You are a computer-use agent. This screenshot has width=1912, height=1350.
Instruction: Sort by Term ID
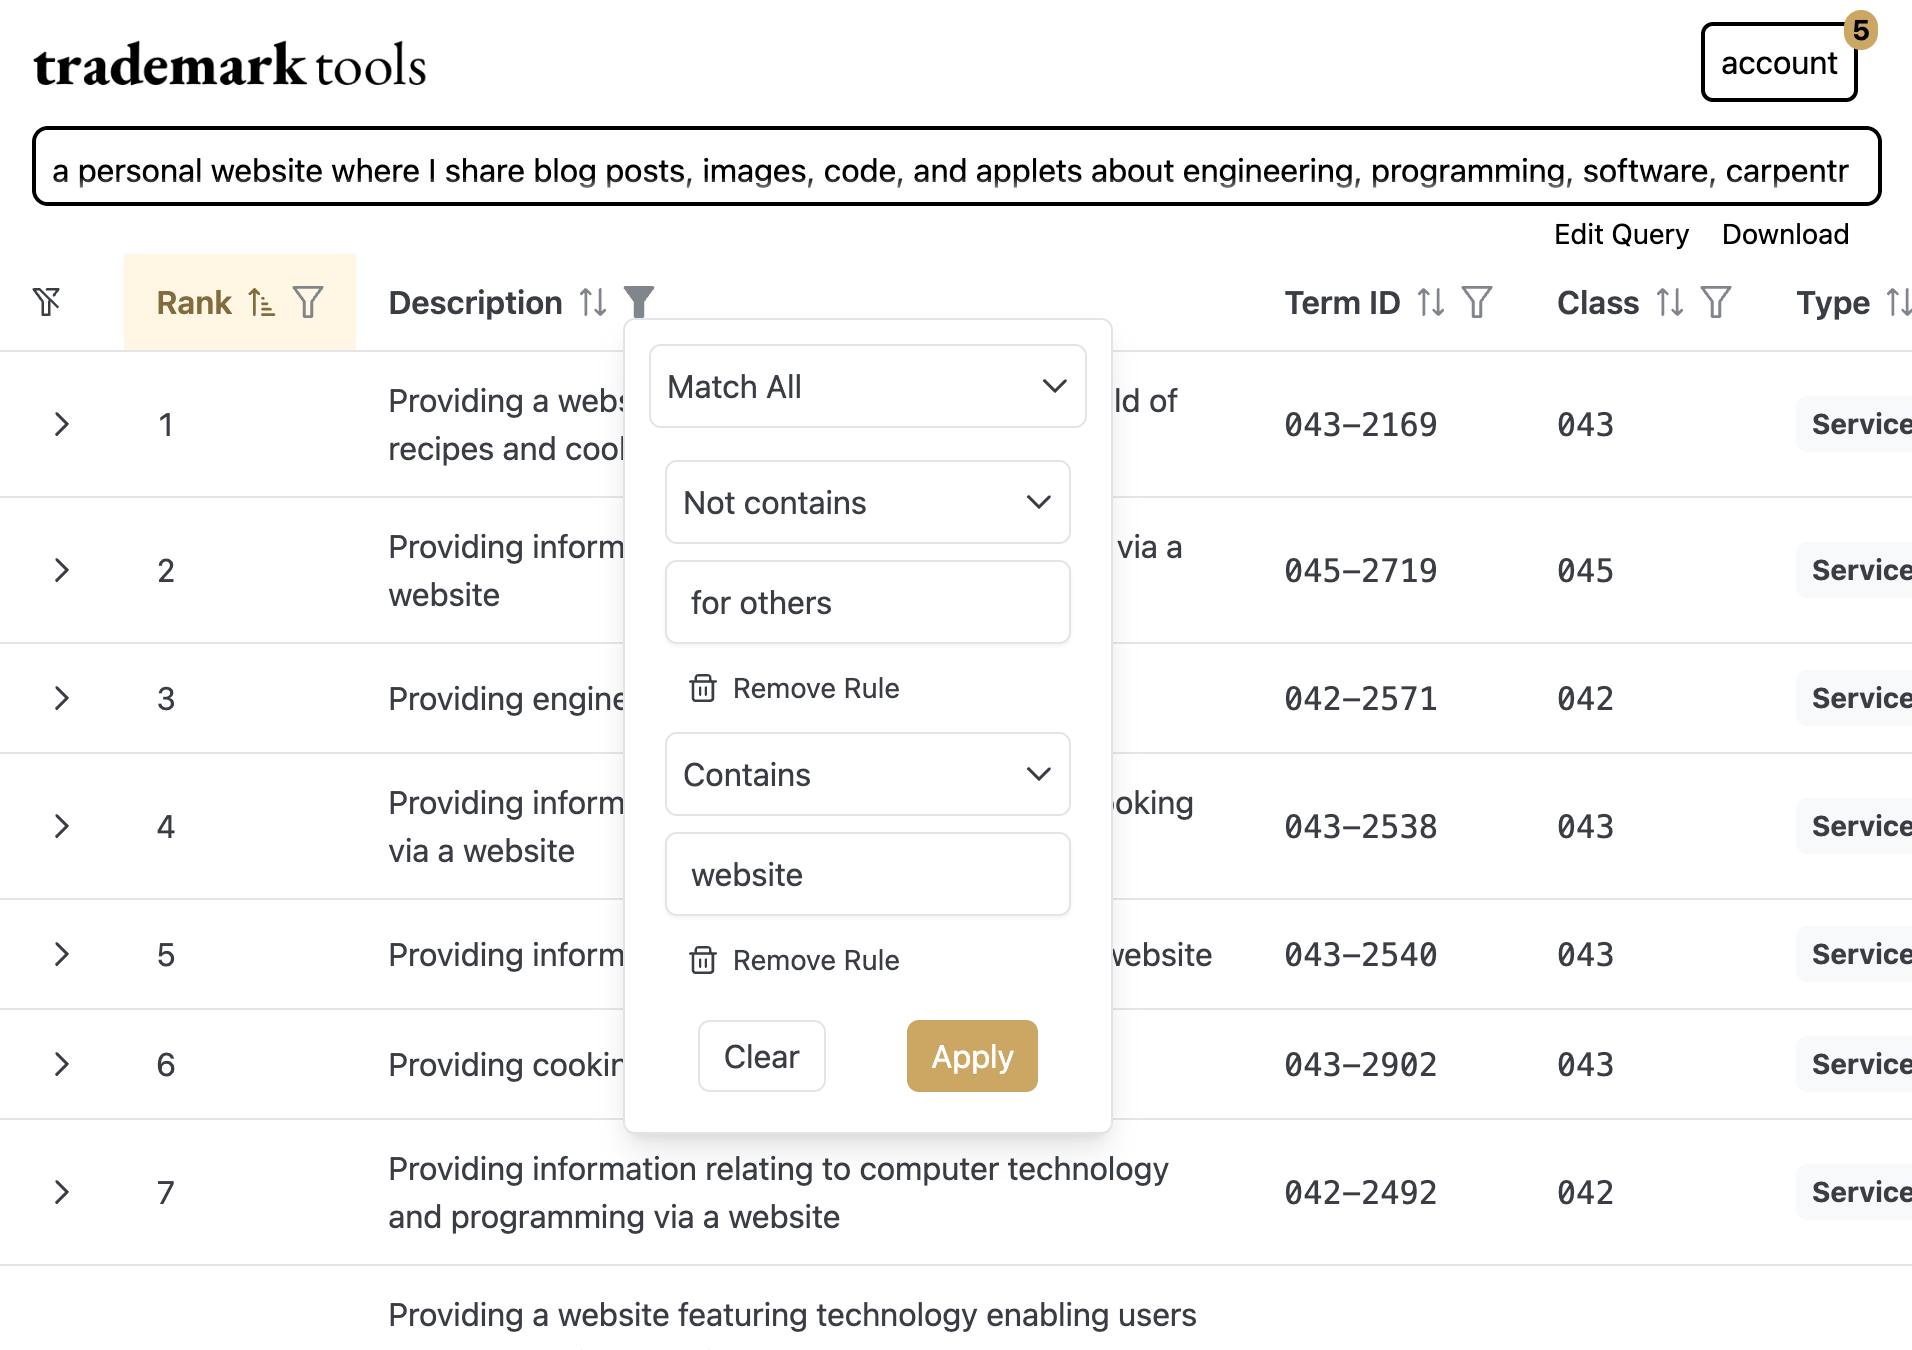click(1431, 302)
